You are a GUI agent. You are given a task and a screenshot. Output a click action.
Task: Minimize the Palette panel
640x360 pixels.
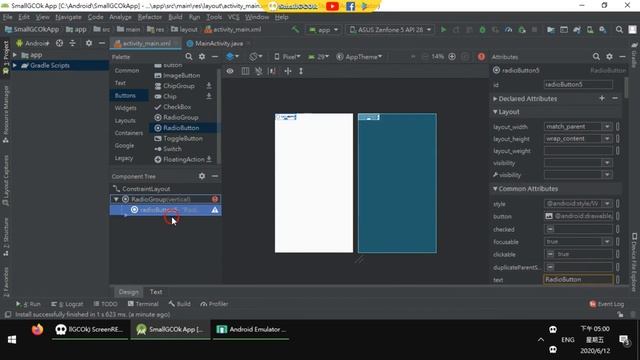click(x=215, y=57)
